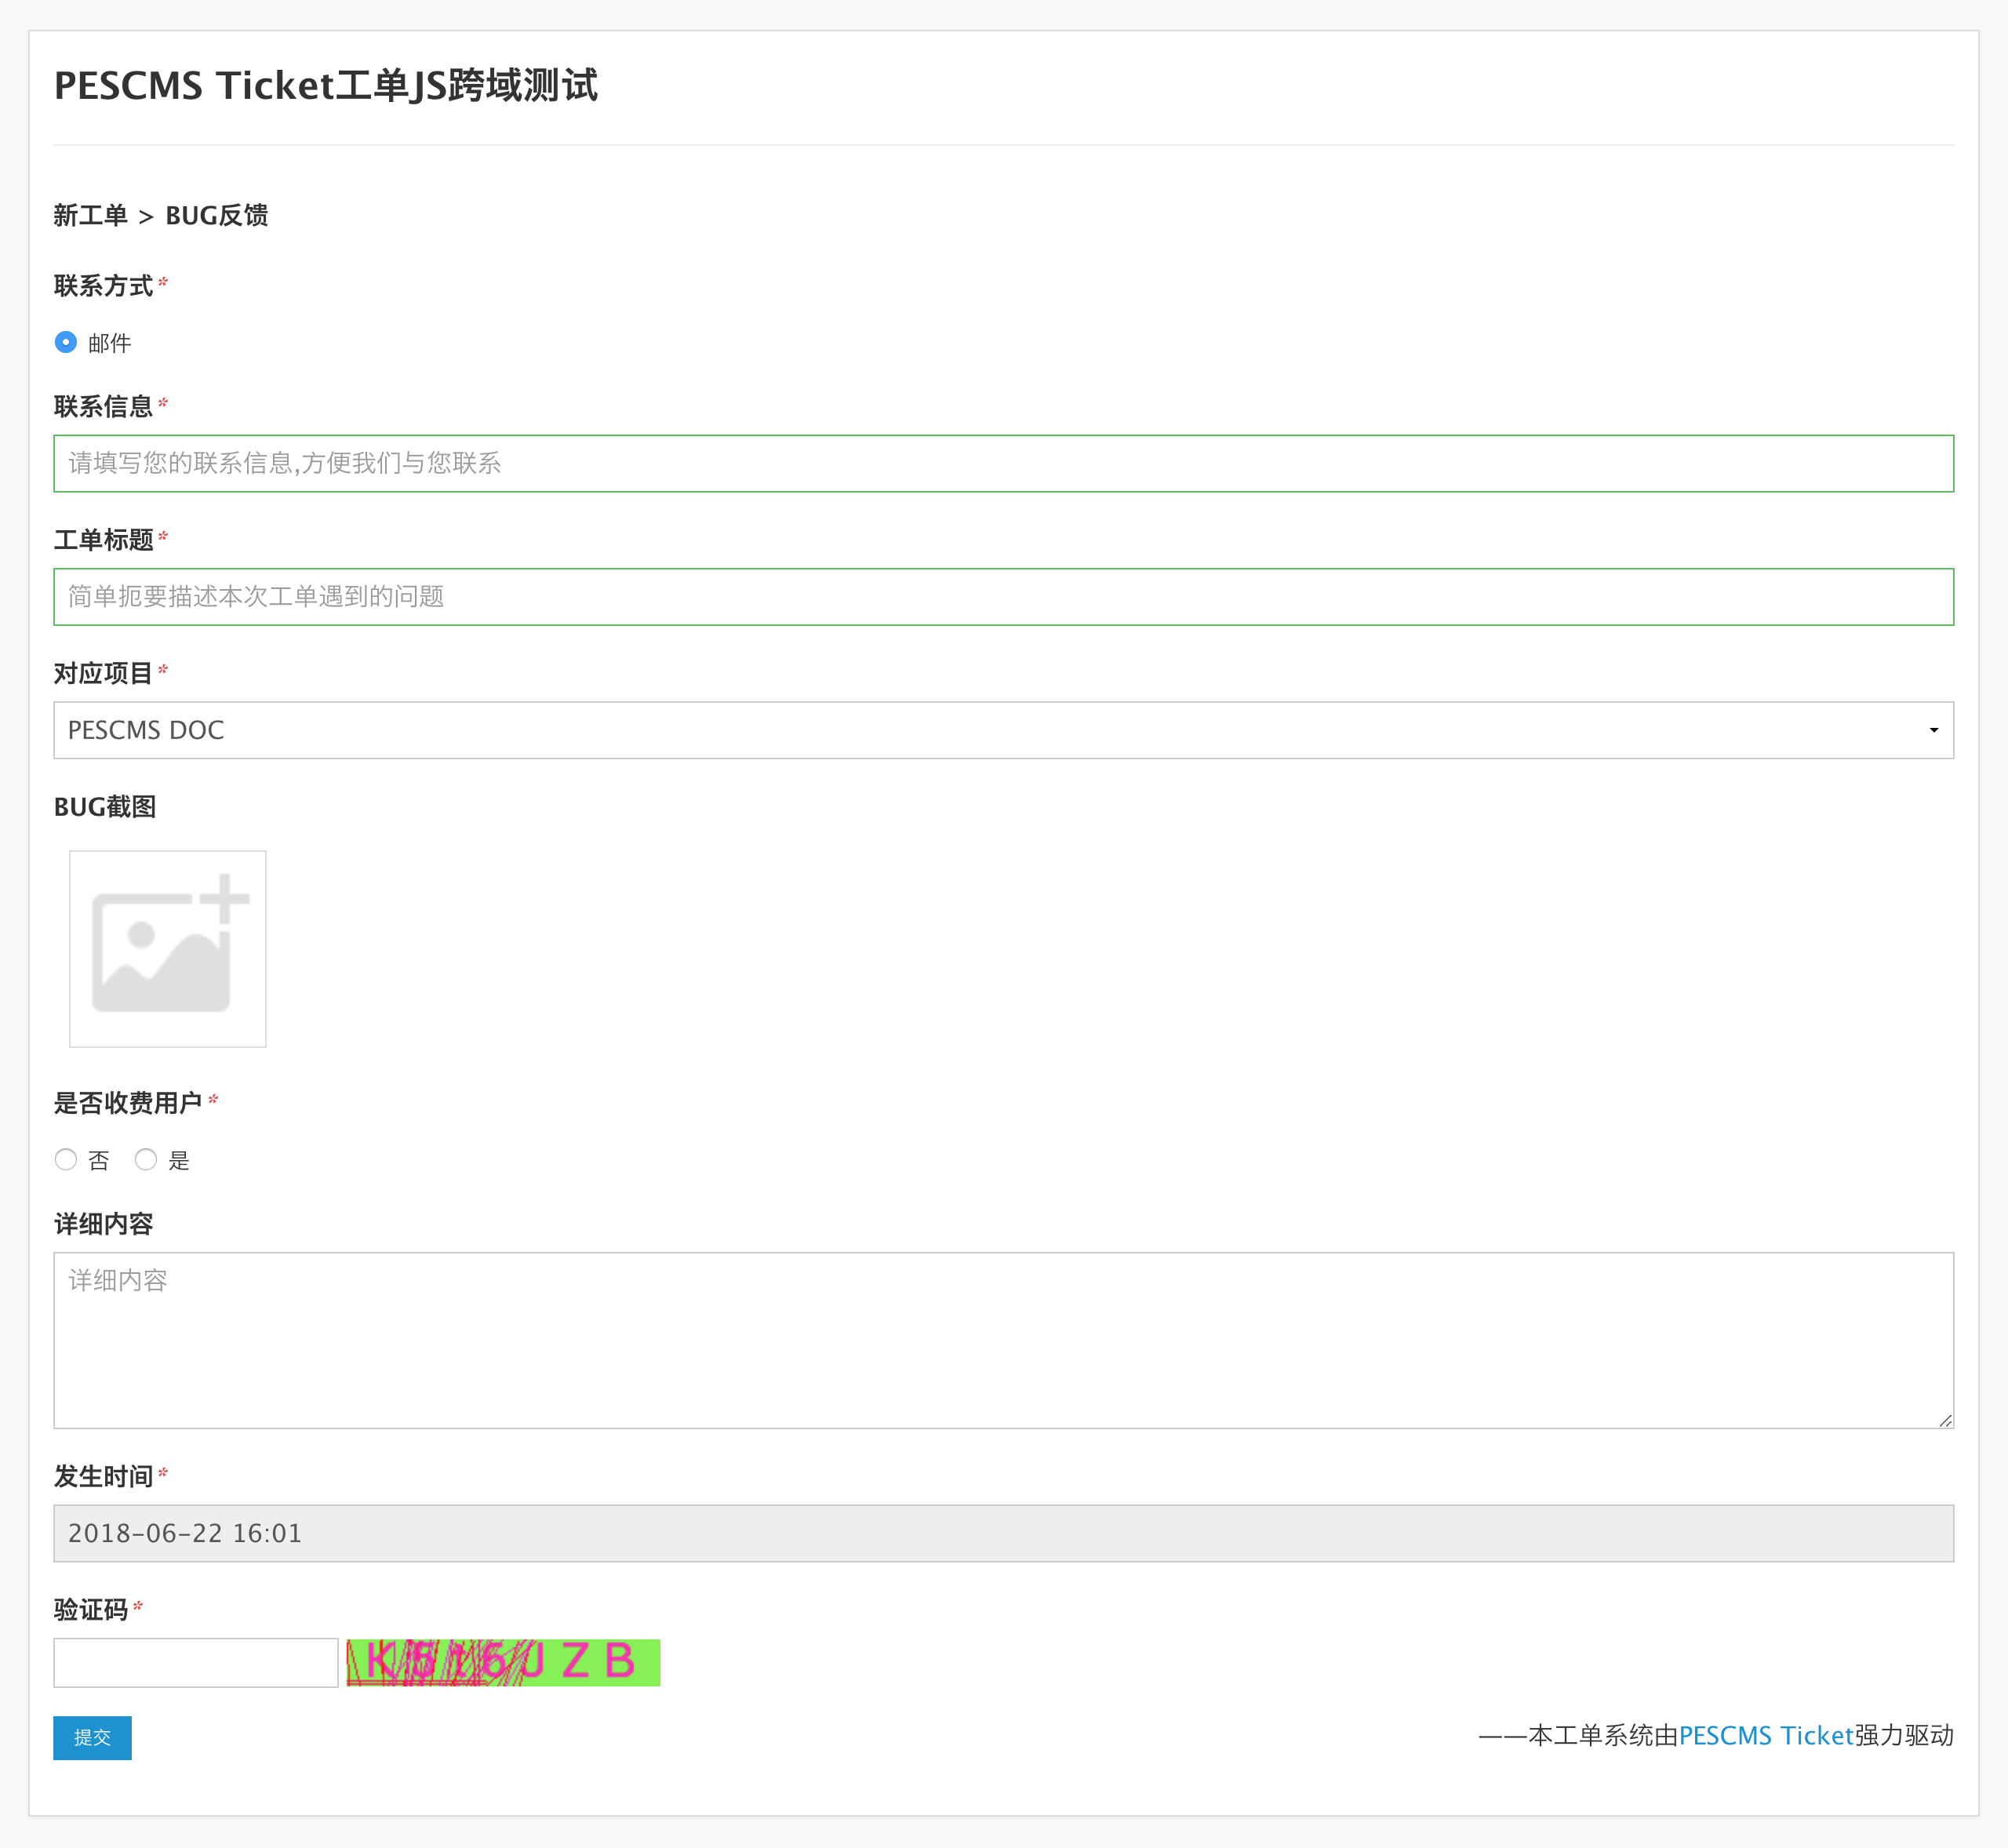2008x1848 pixels.
Task: Click the 联系信息 field label
Action: [104, 406]
